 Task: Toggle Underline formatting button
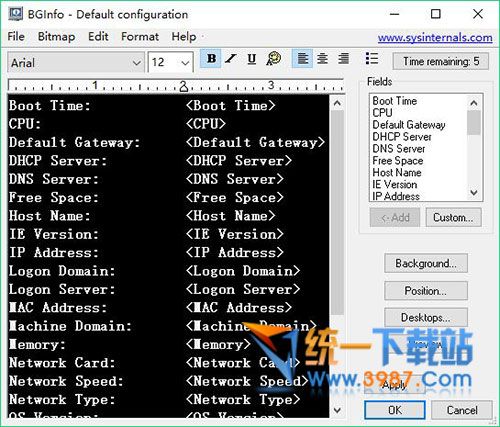(252, 59)
